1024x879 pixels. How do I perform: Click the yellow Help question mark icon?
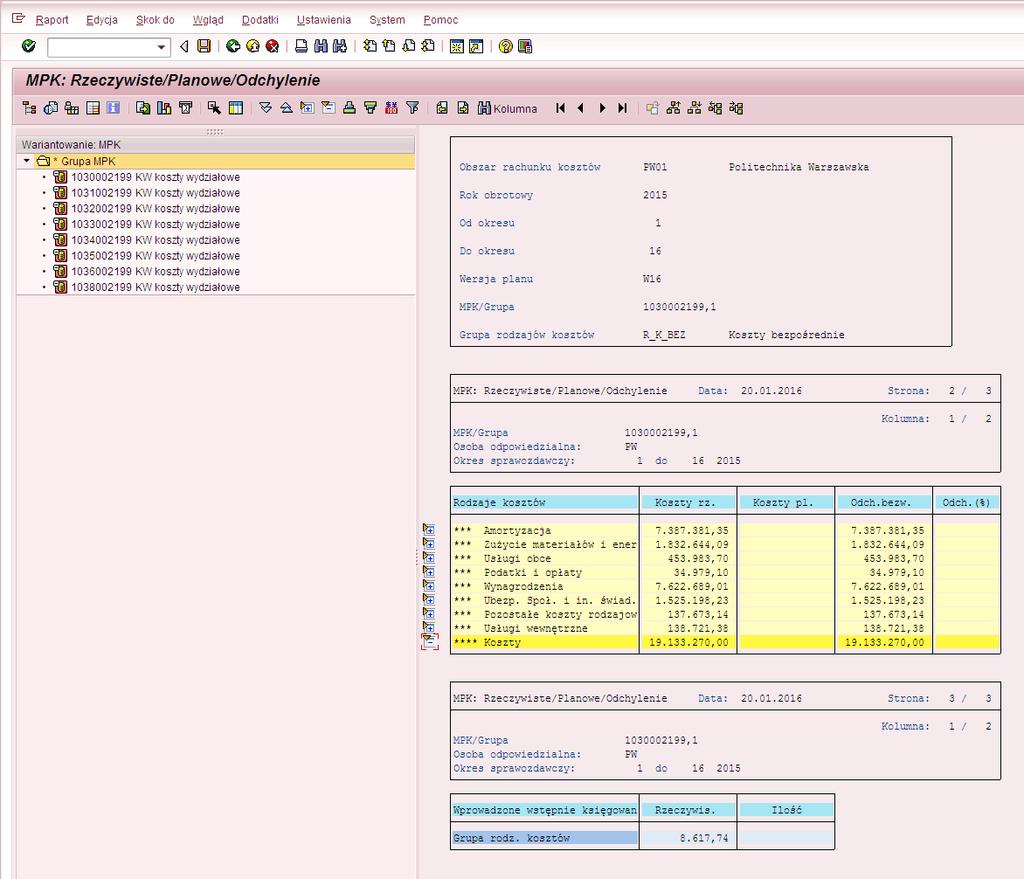click(x=505, y=46)
